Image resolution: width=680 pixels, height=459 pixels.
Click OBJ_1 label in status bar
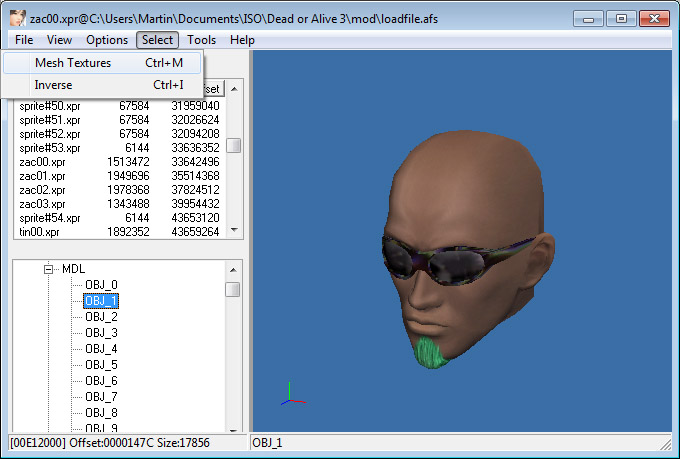tap(267, 443)
